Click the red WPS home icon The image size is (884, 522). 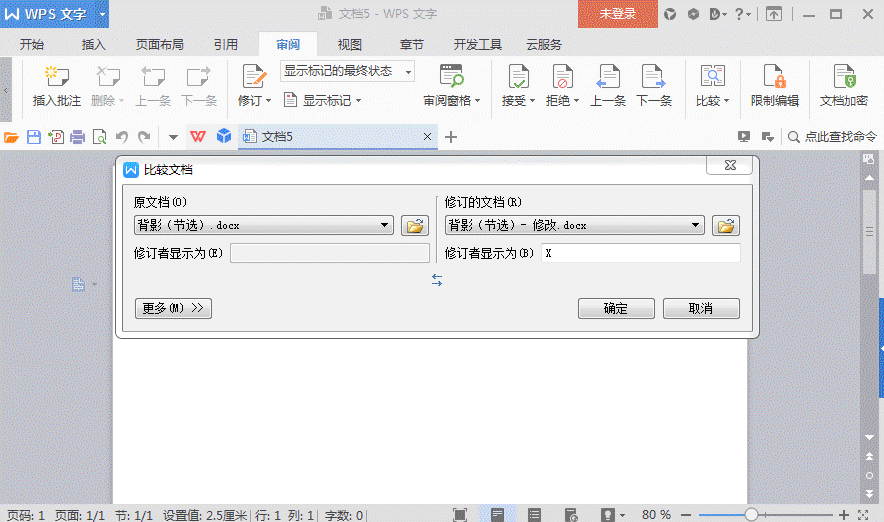[198, 136]
